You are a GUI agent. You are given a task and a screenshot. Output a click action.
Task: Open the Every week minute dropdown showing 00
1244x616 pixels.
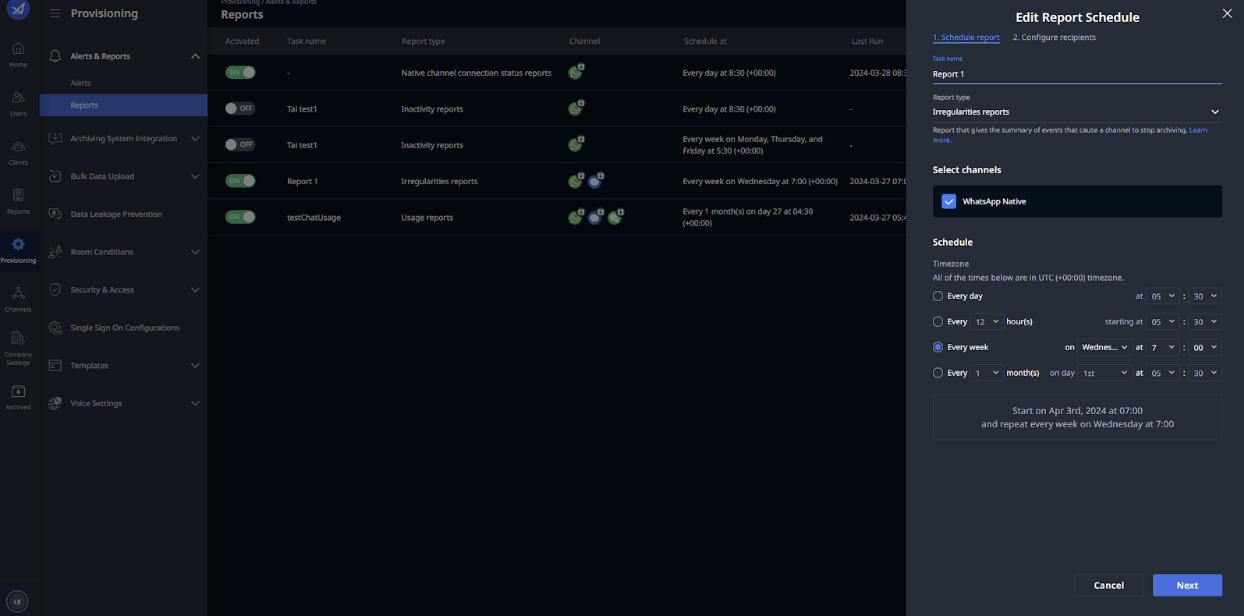click(1205, 347)
